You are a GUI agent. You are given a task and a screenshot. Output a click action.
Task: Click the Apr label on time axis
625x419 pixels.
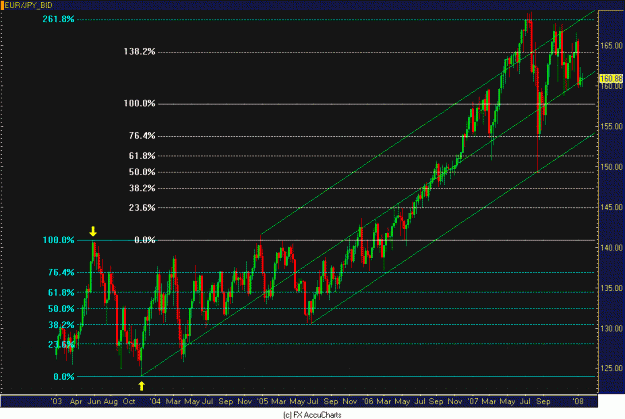coord(76,401)
